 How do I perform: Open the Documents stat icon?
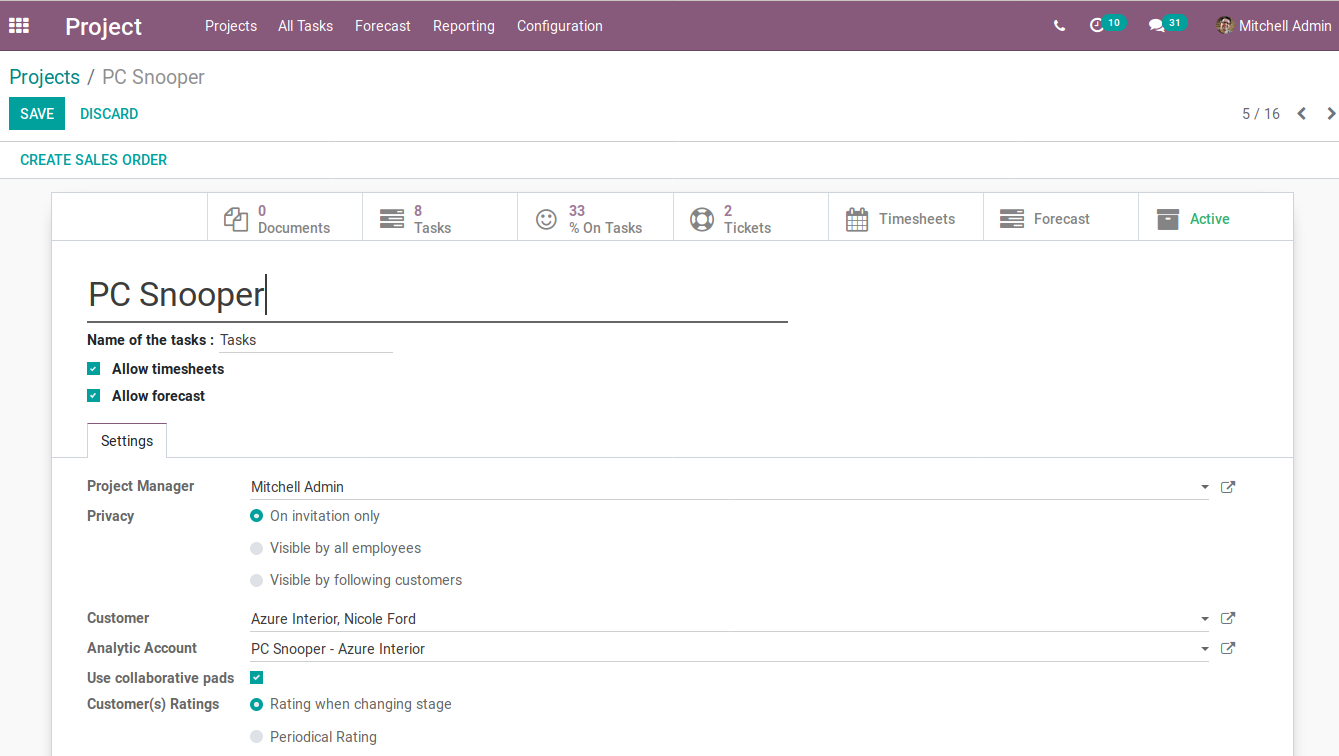pyautogui.click(x=236, y=219)
